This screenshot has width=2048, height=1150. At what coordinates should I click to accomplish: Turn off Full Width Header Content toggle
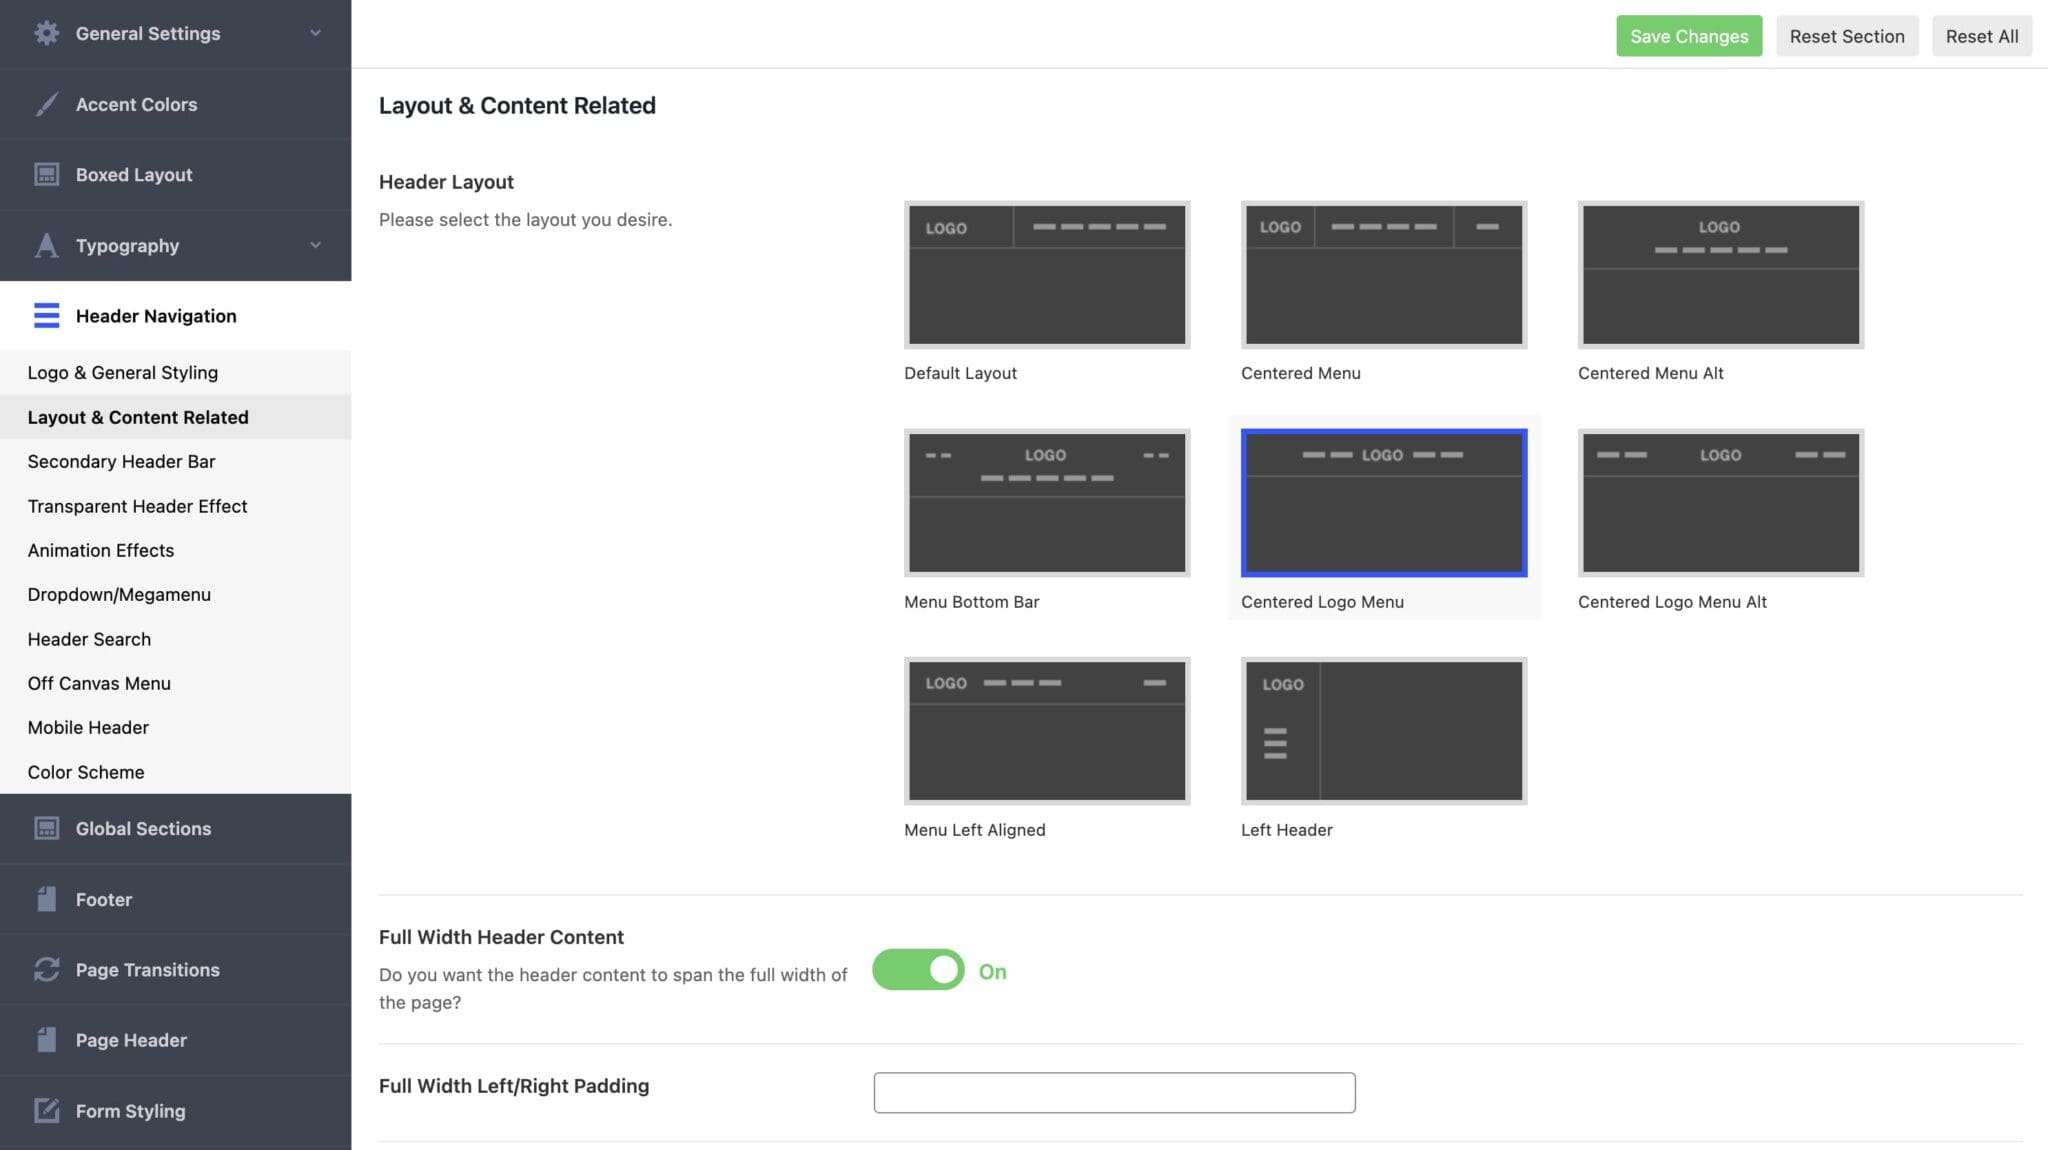coord(918,970)
